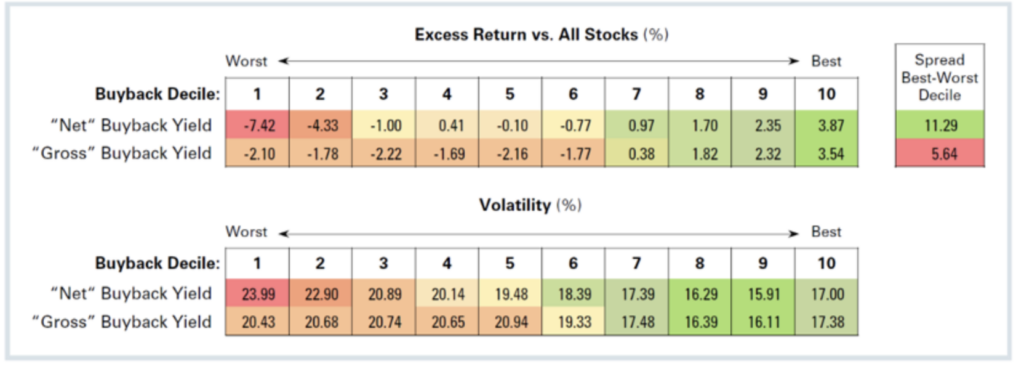Image resolution: width=1024 pixels, height=366 pixels.
Task: Select the 17.38 Gross volatility cell
Action: tap(827, 322)
